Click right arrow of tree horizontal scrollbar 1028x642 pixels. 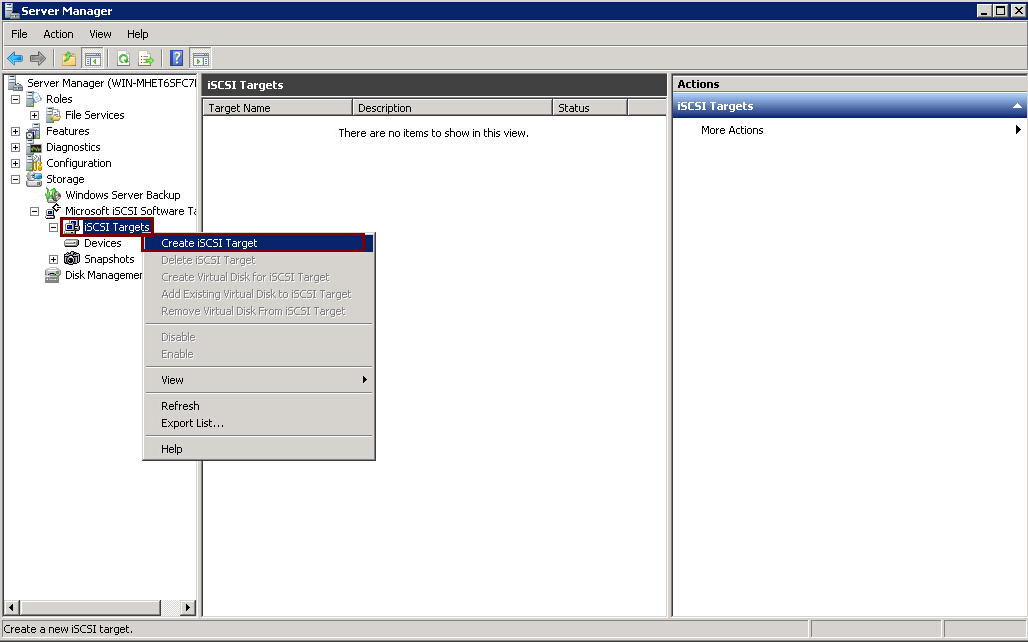click(x=188, y=607)
